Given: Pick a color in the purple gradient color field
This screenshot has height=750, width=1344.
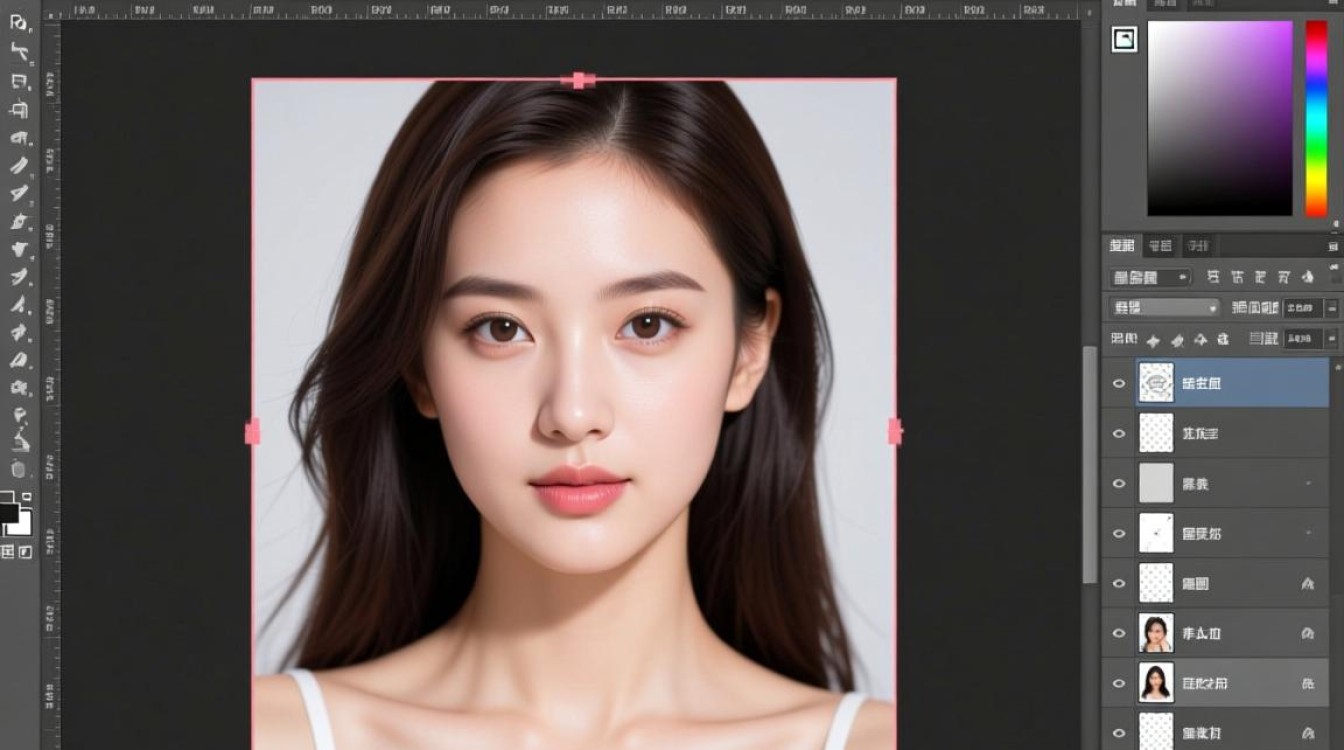Looking at the screenshot, I should coord(1219,118).
